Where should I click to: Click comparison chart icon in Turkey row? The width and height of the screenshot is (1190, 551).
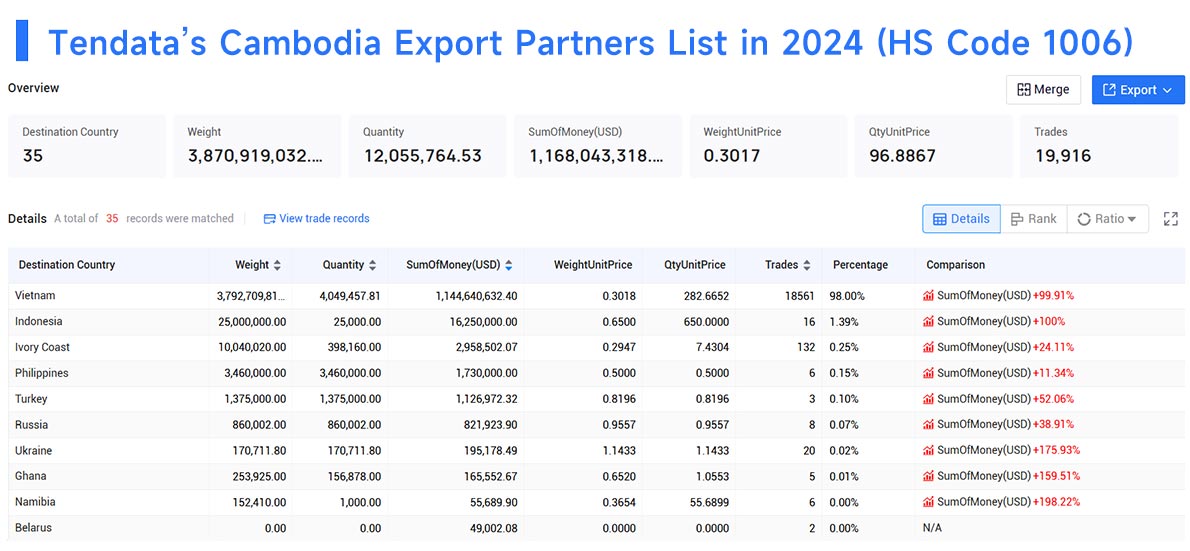tap(928, 399)
